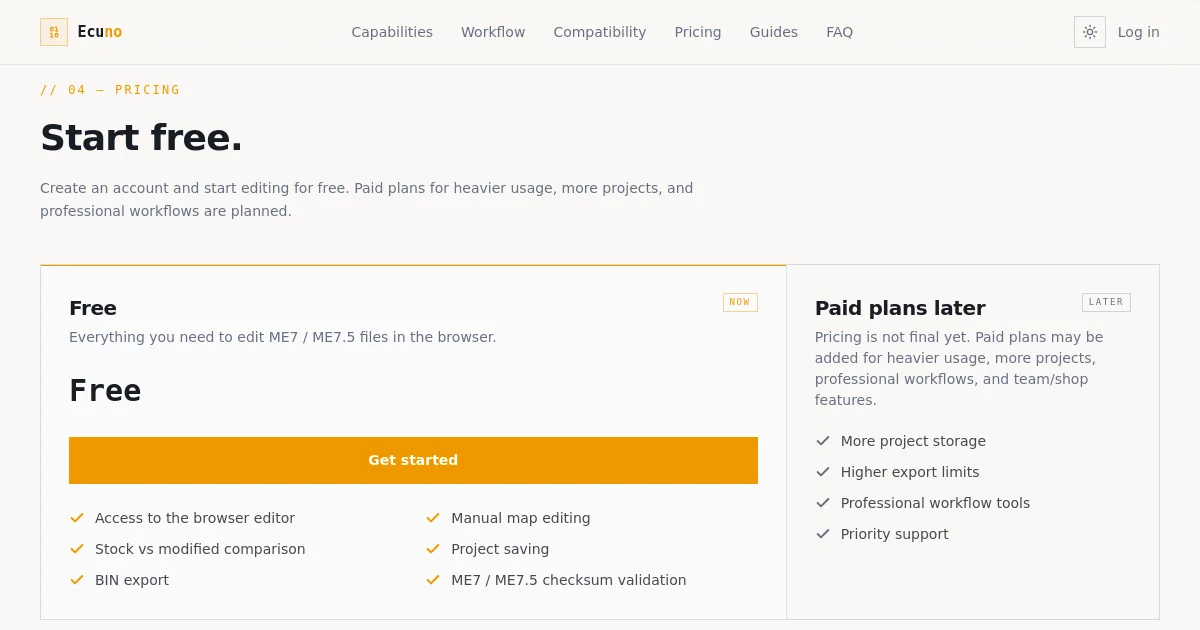The image size is (1200, 630).
Task: Click checkmark icon beside Project saving
Action: pos(433,549)
